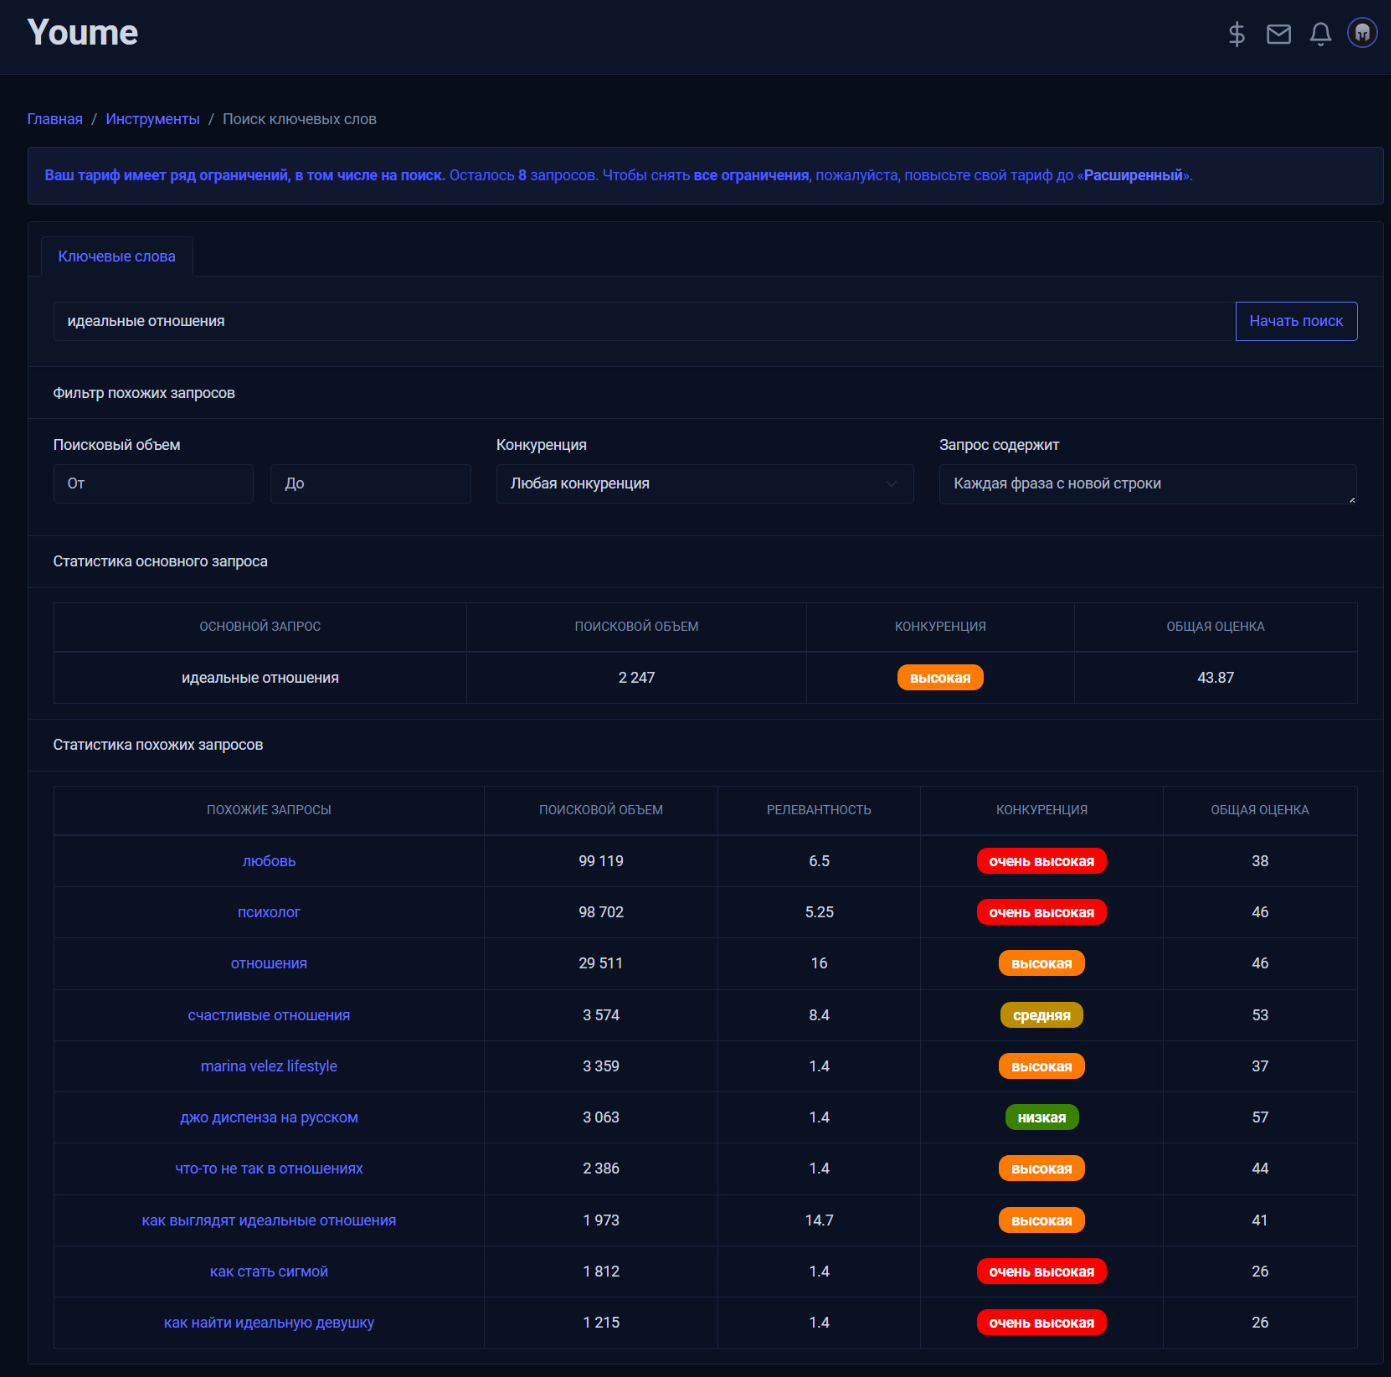Click the Релевантность column header
1391x1377 pixels.
point(819,810)
